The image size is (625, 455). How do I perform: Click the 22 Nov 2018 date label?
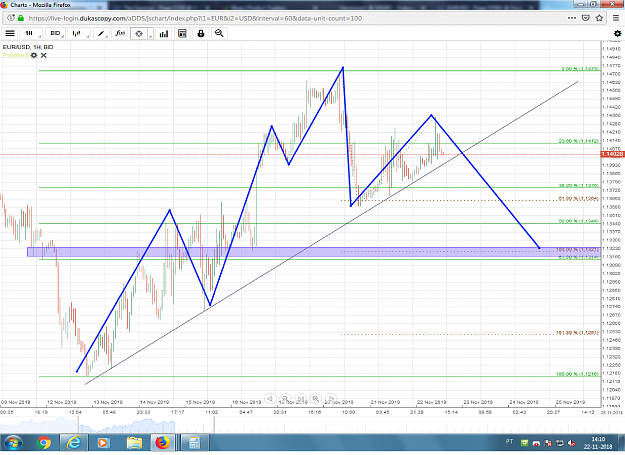point(432,402)
